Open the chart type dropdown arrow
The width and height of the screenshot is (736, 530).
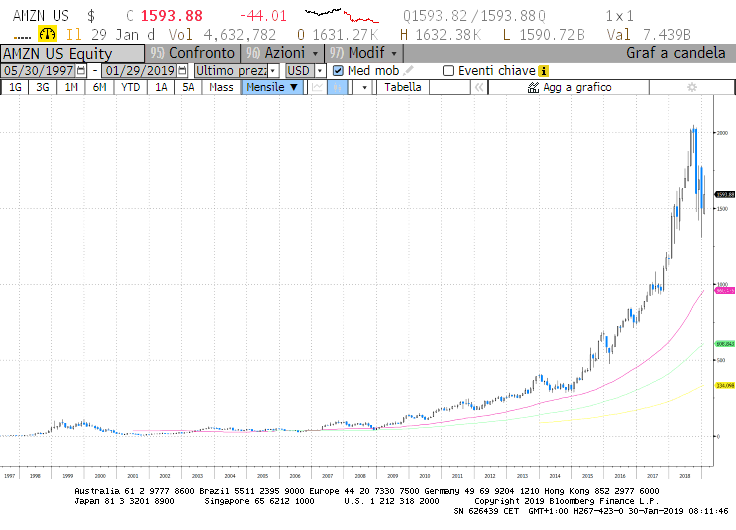[364, 87]
